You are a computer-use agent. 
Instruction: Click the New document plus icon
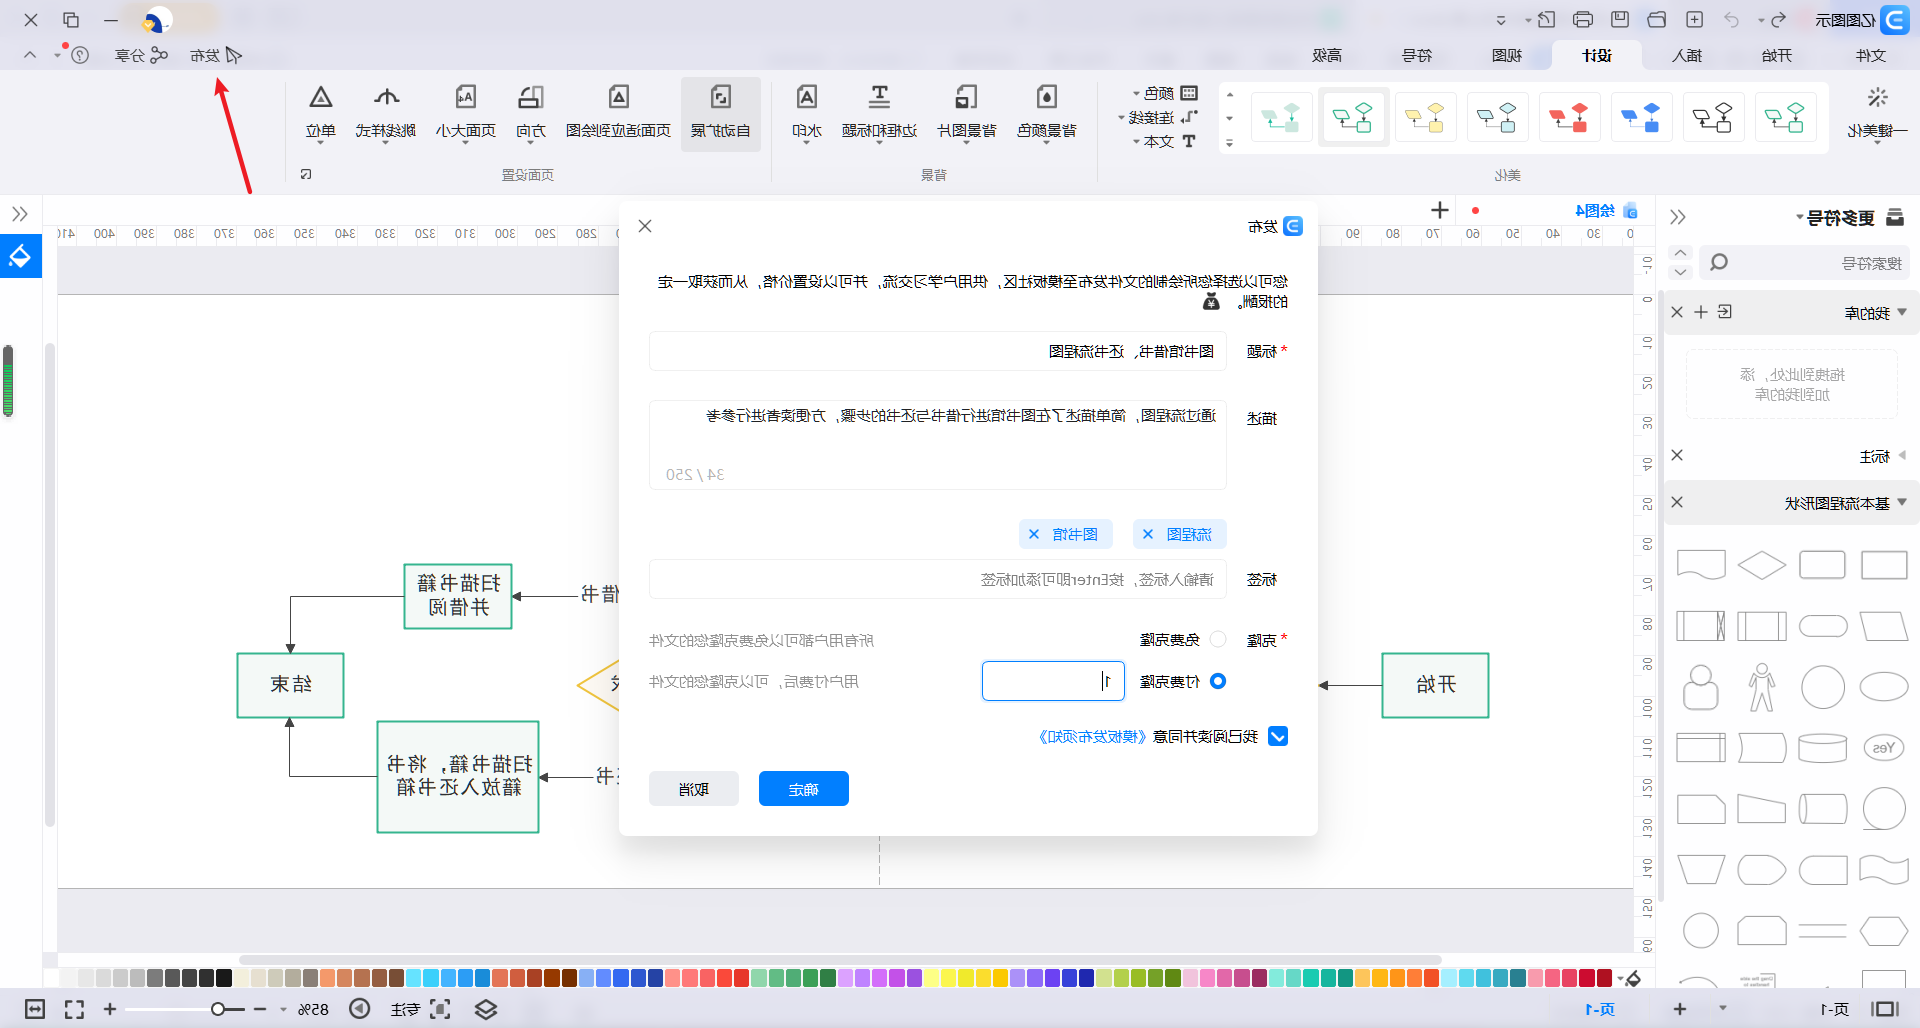[x=1694, y=19]
